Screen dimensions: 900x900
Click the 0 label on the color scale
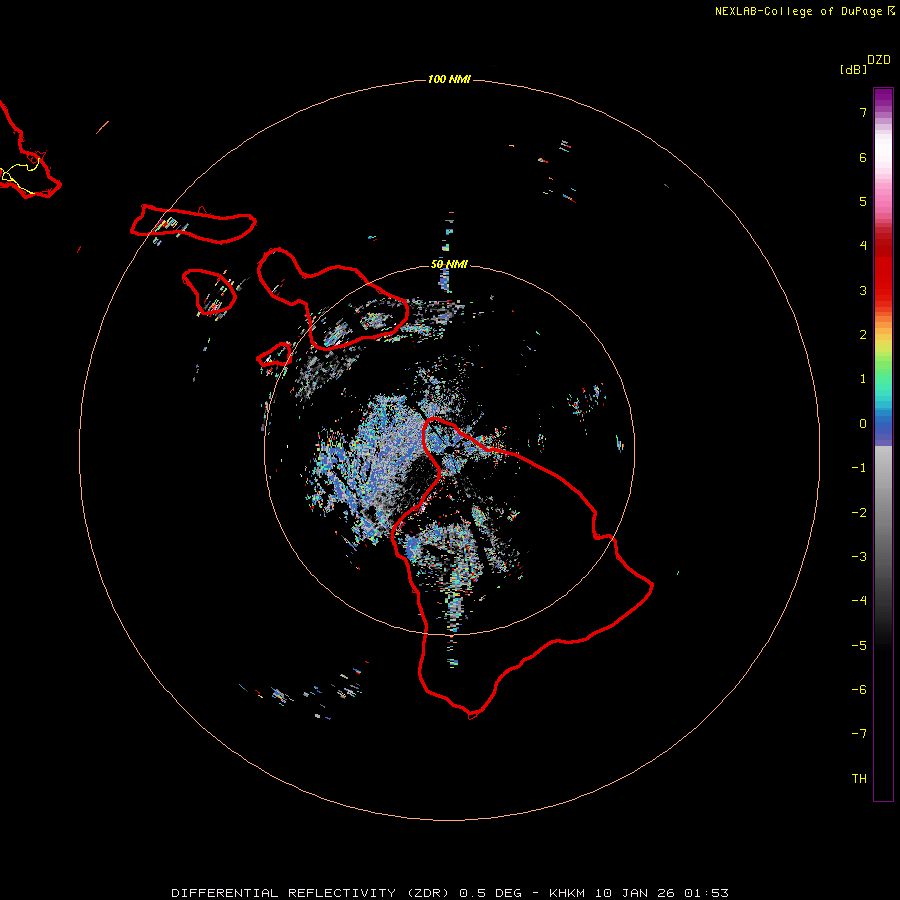point(863,424)
